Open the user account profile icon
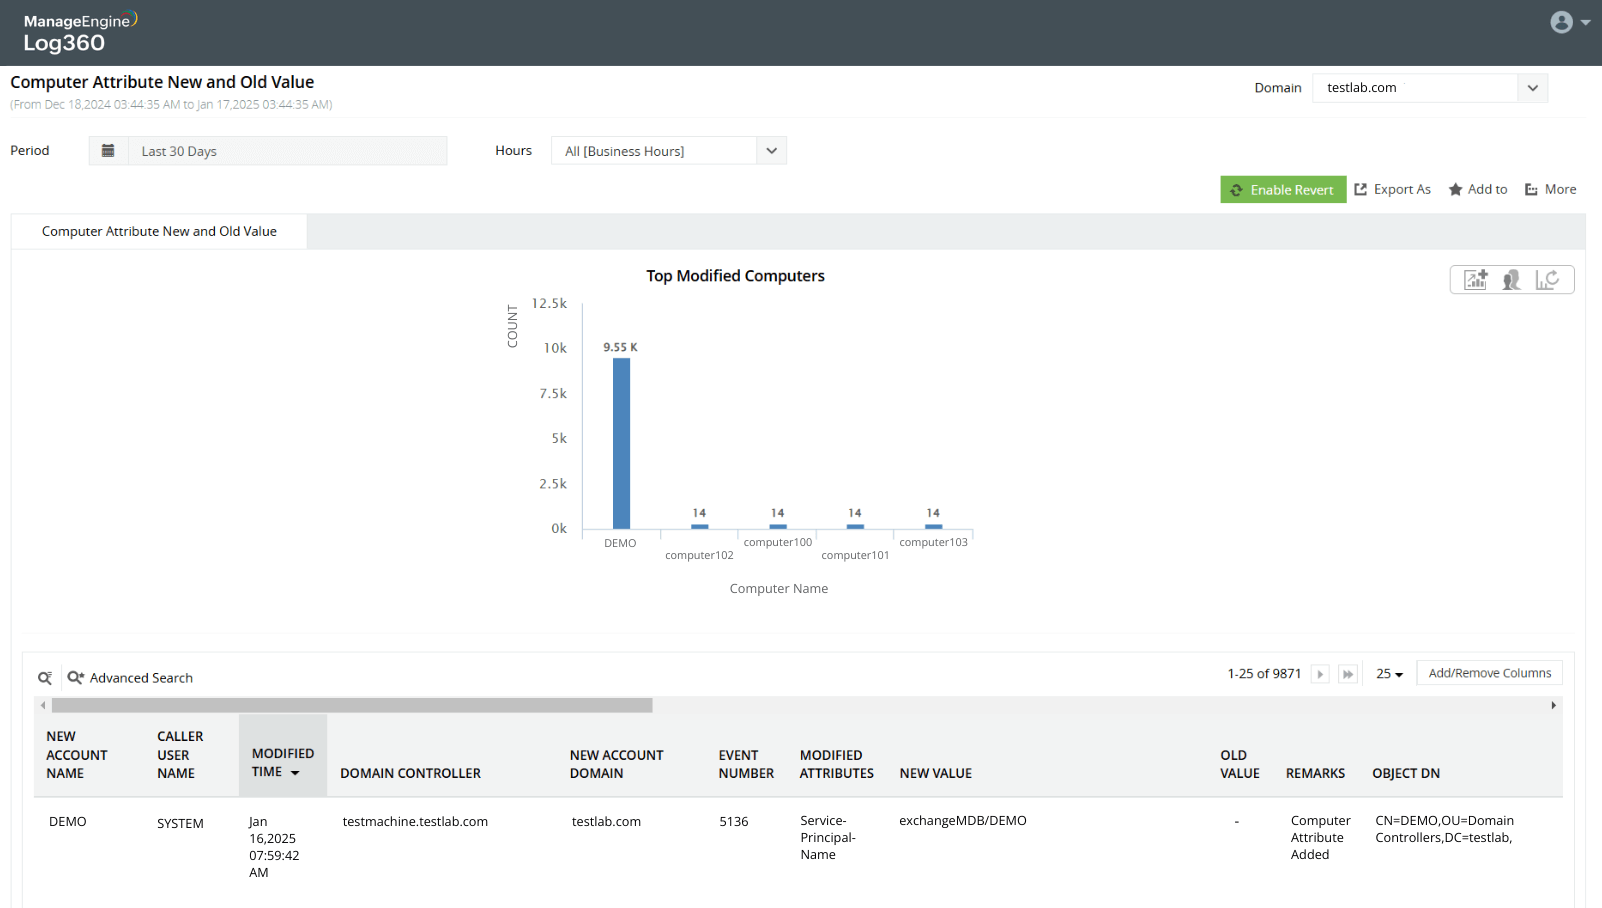This screenshot has height=908, width=1602. pos(1562,22)
